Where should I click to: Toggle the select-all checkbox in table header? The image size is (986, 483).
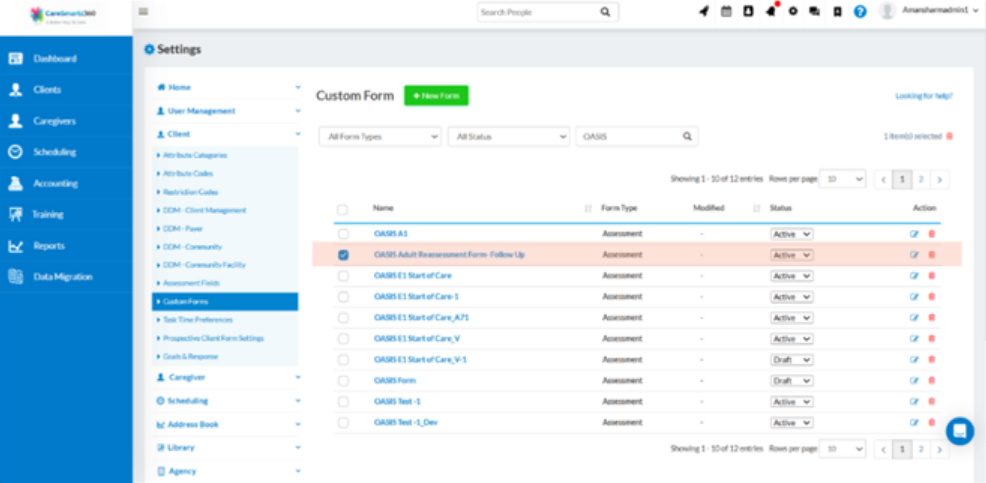[x=342, y=209]
